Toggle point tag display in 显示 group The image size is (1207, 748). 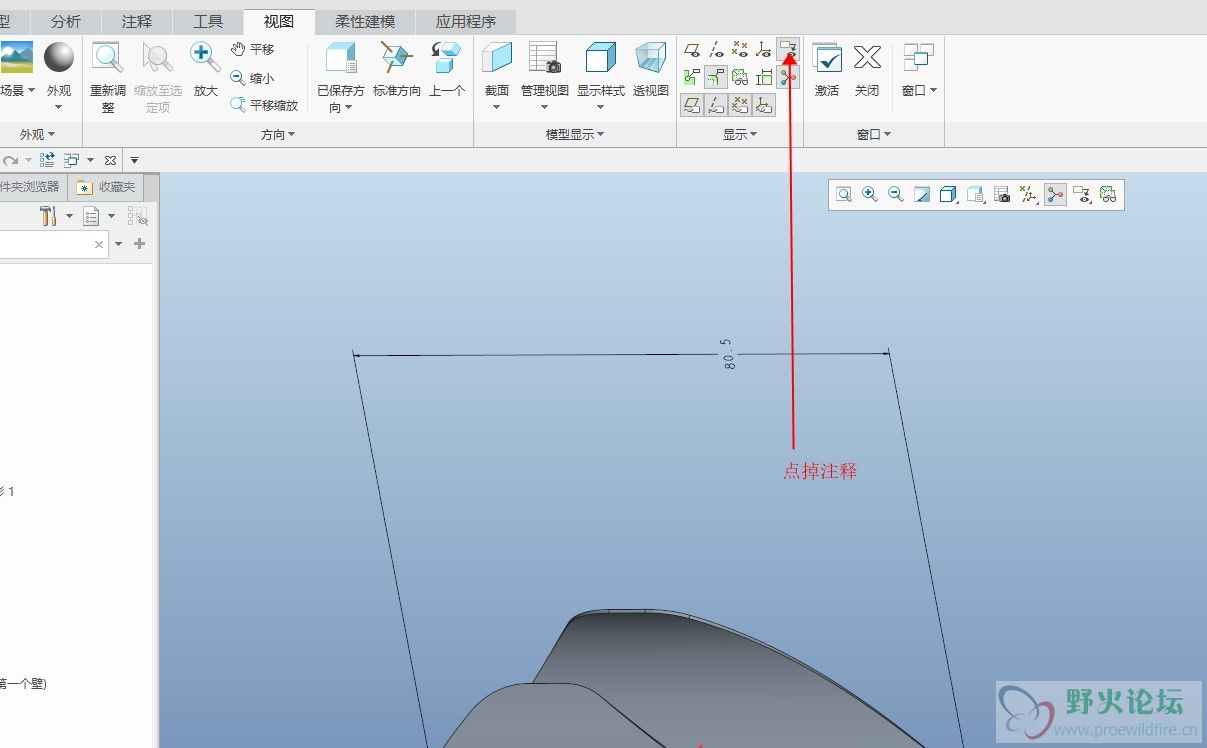click(x=740, y=105)
